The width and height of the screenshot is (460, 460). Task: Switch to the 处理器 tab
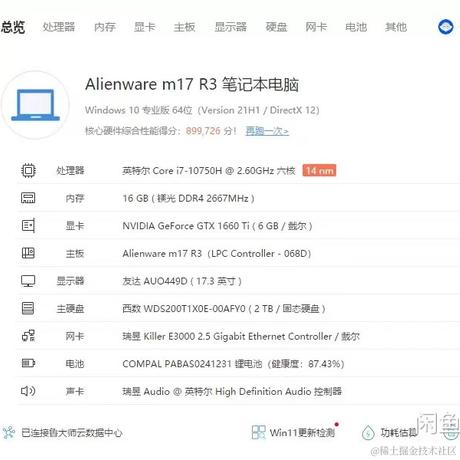[59, 27]
